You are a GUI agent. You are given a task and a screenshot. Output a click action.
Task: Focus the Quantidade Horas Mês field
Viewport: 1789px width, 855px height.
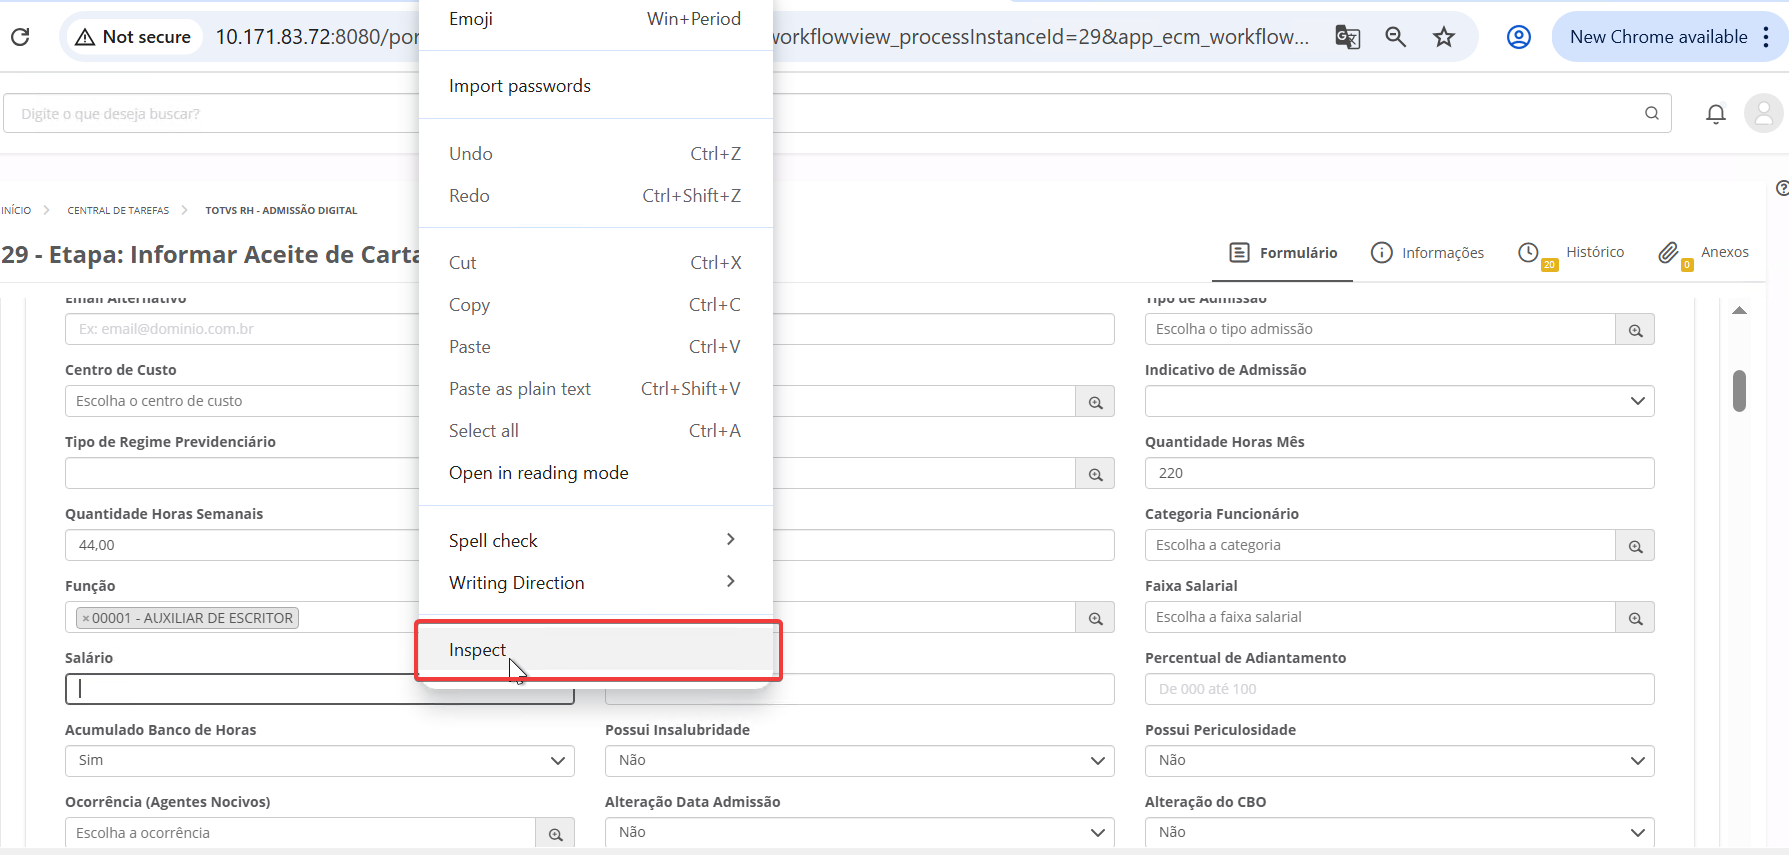tap(1399, 473)
